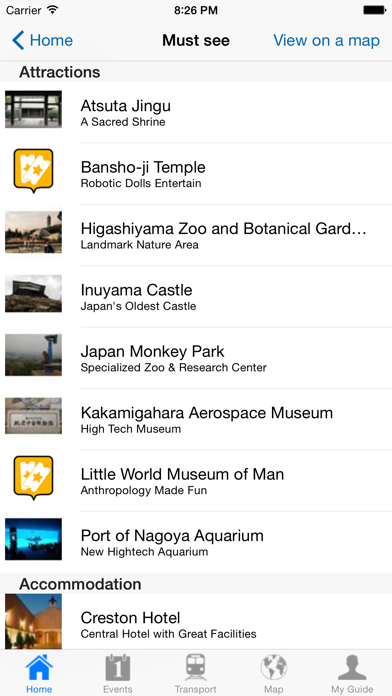Open the Creston Hotel accommodation entry
392x696 pixels.
point(196,622)
